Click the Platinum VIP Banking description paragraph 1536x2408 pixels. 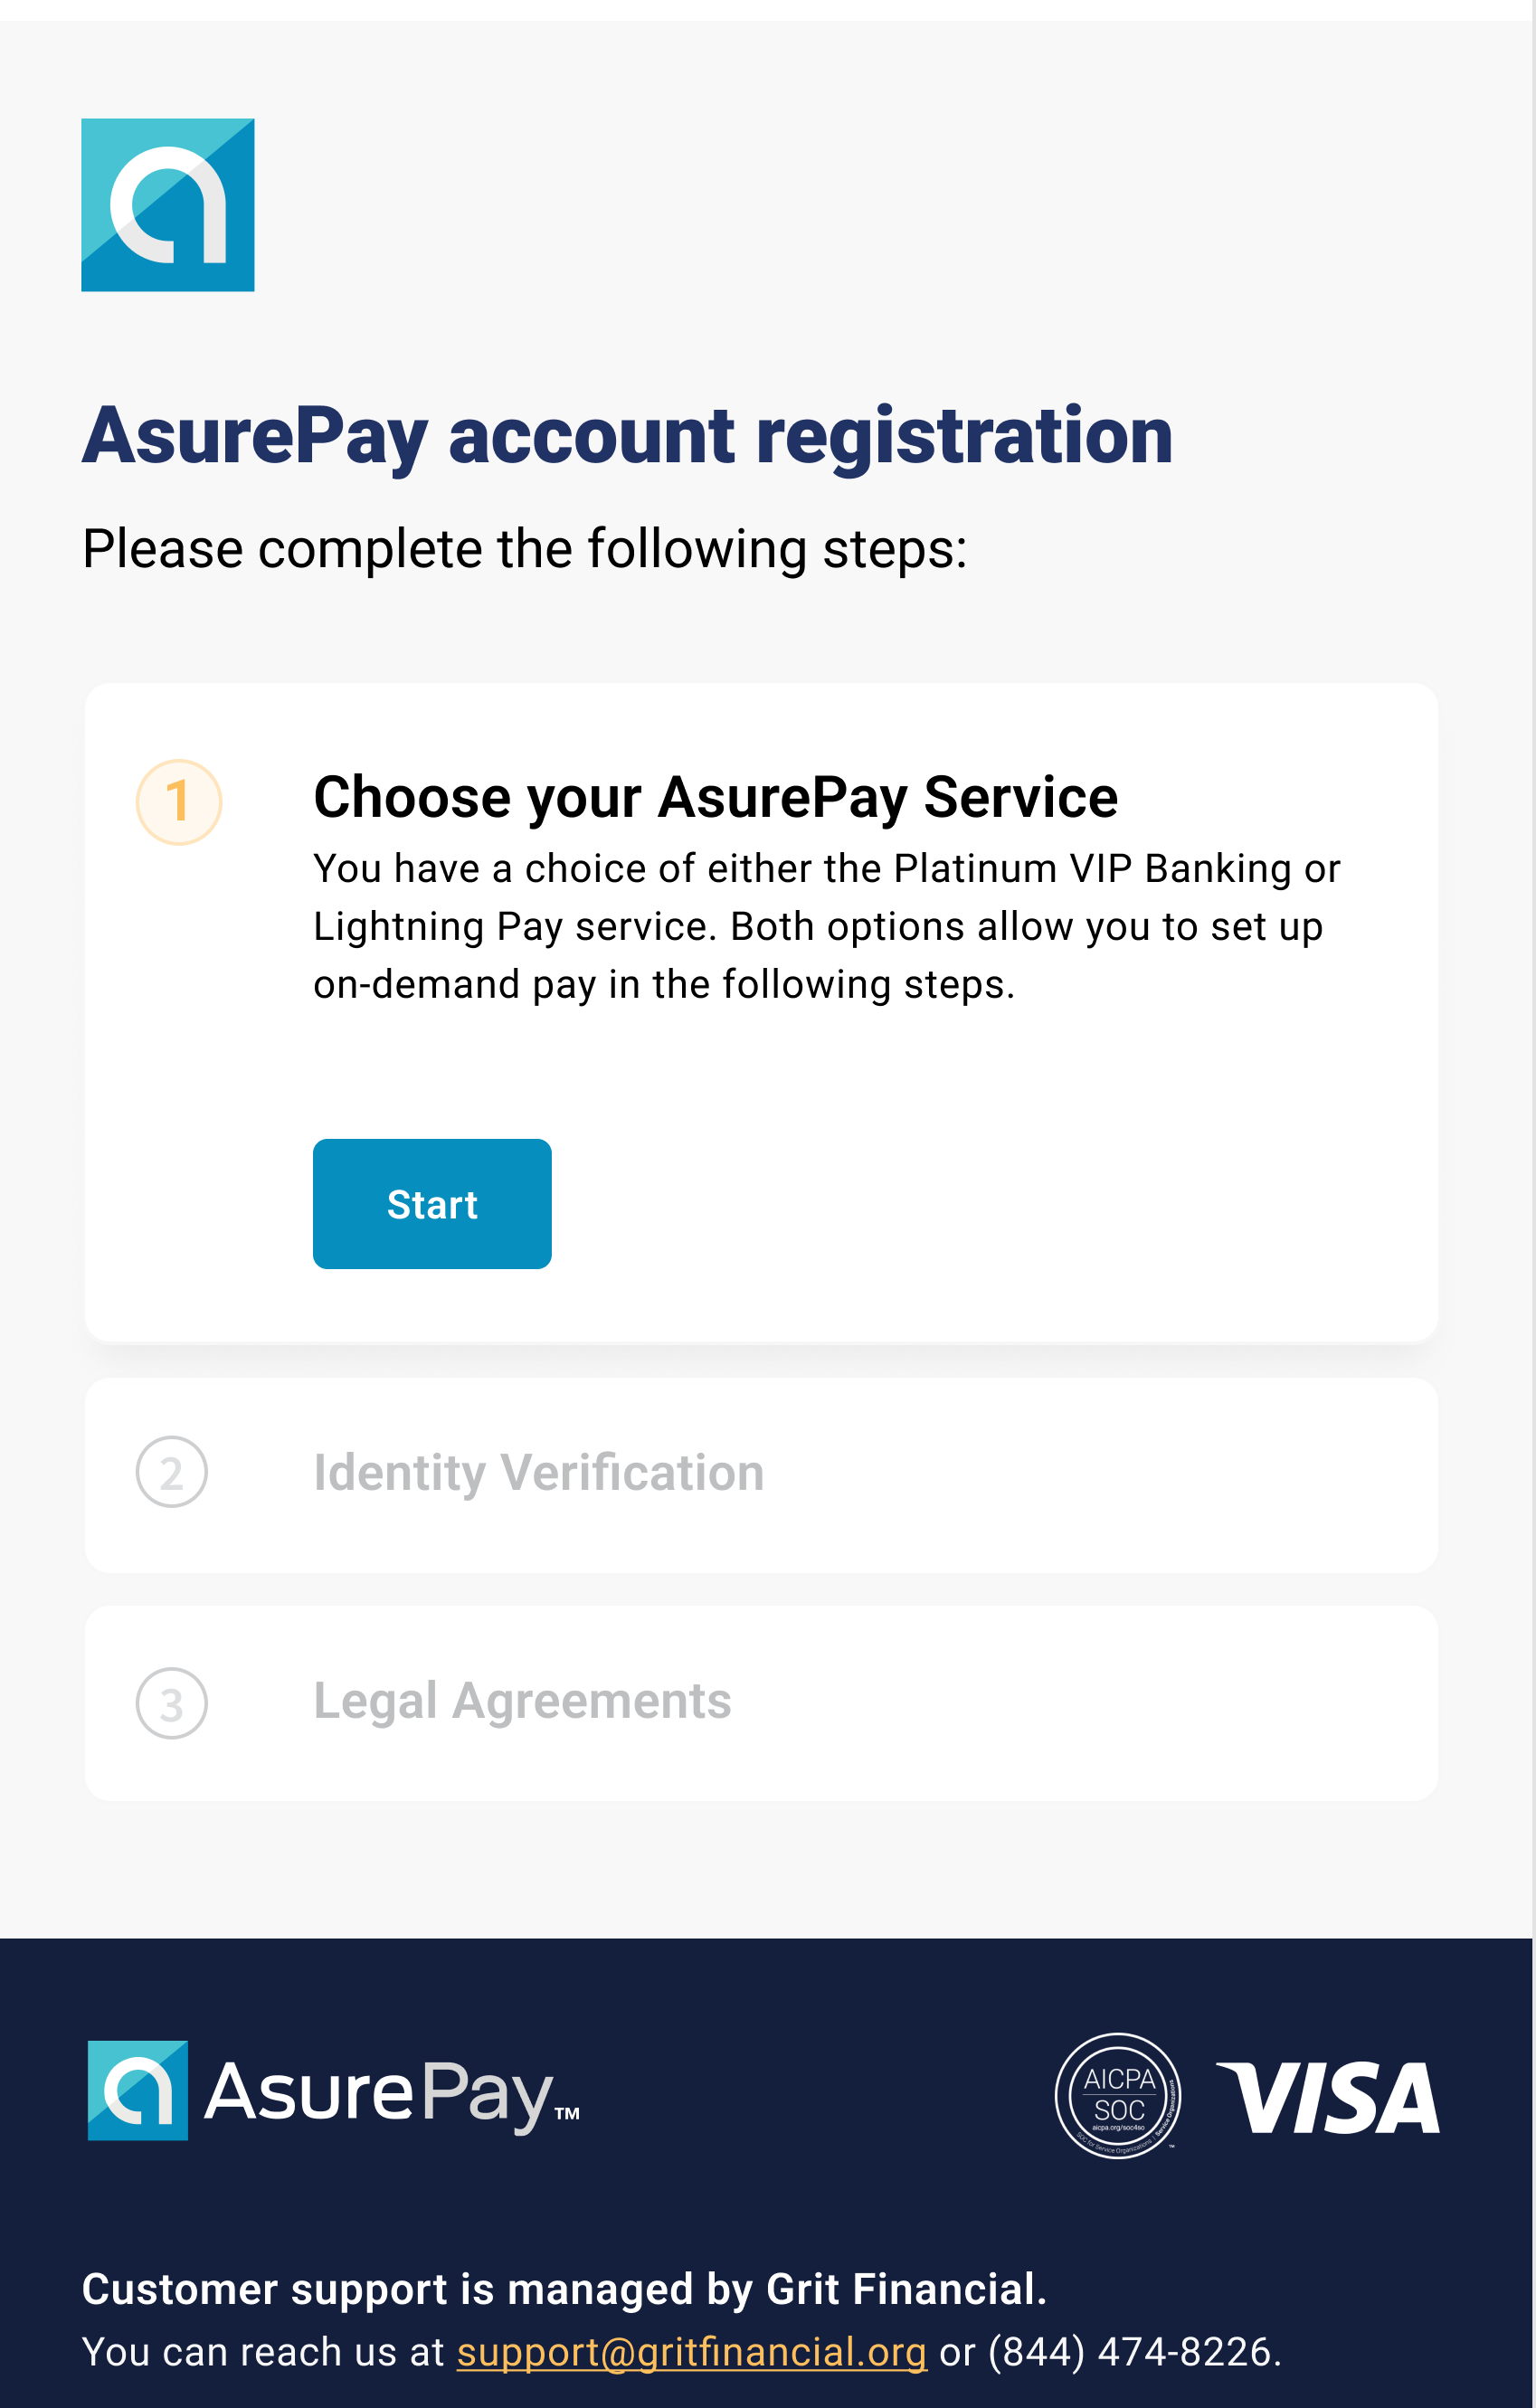tap(826, 926)
